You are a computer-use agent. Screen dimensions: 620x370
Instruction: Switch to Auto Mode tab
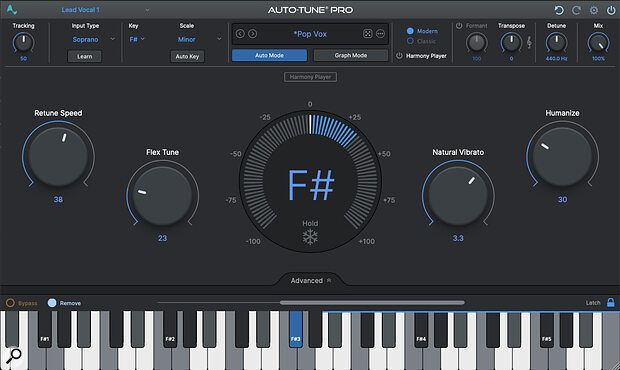pos(269,55)
